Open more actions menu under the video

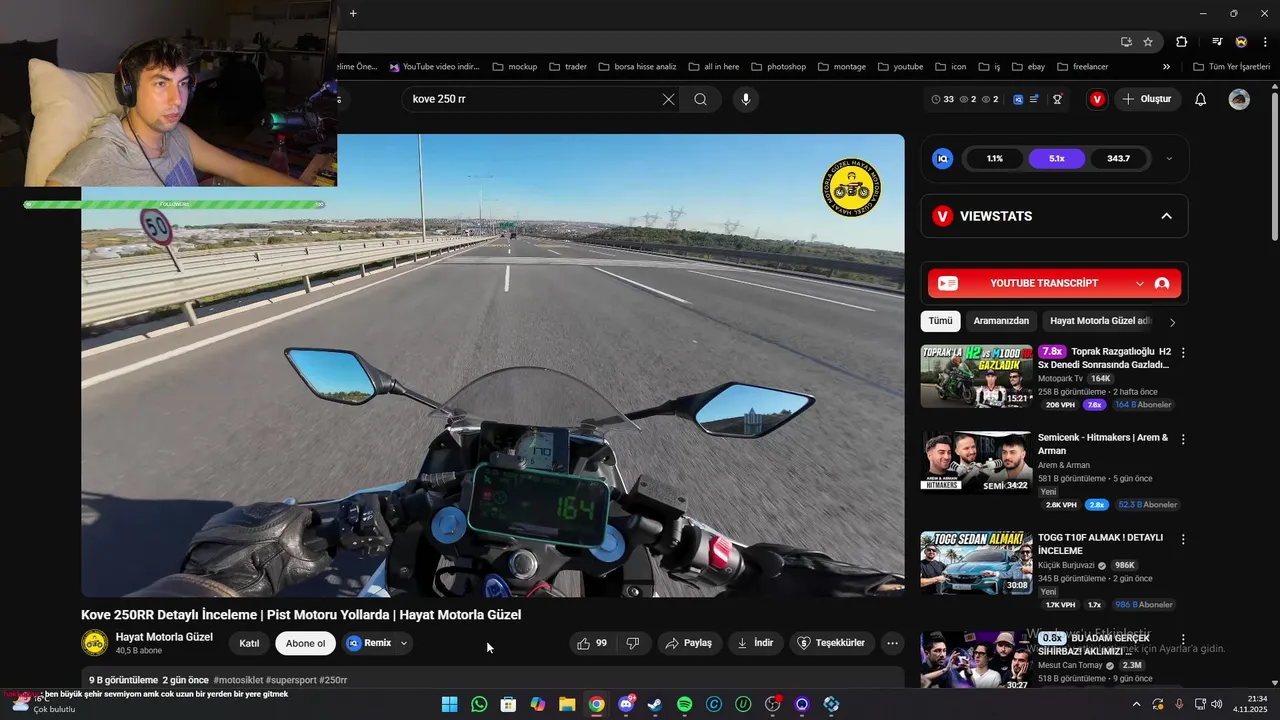coord(893,643)
